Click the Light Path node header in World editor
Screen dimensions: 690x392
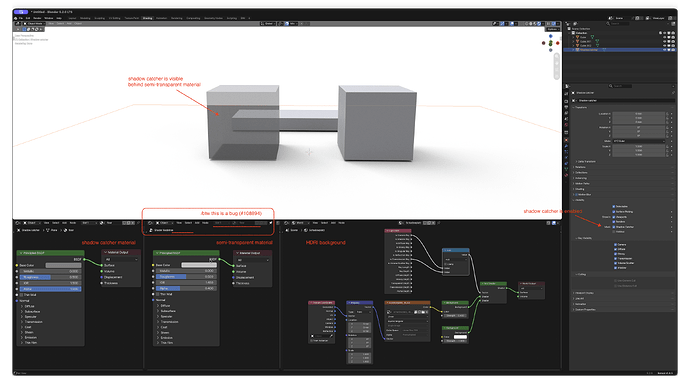tap(398, 231)
